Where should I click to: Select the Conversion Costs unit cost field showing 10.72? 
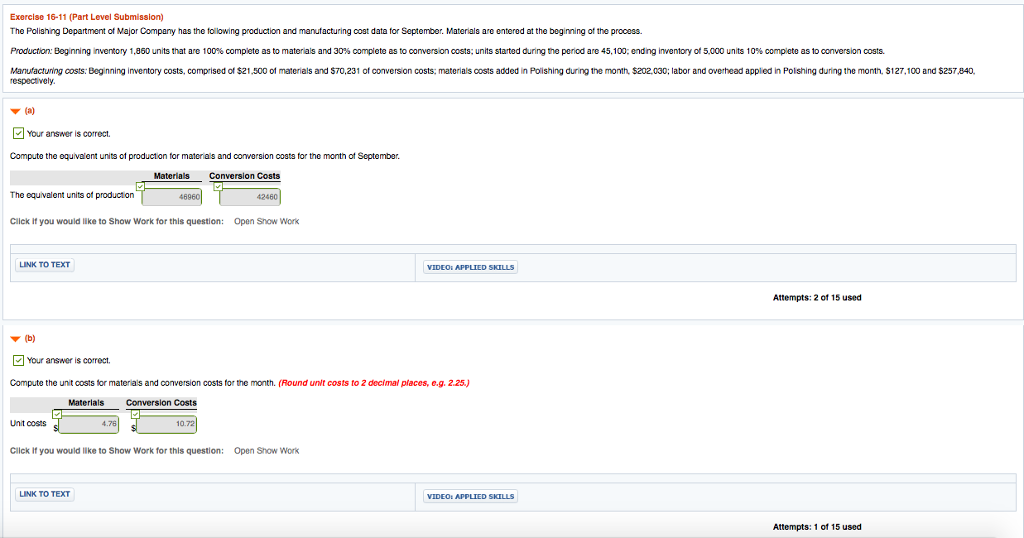click(170, 424)
